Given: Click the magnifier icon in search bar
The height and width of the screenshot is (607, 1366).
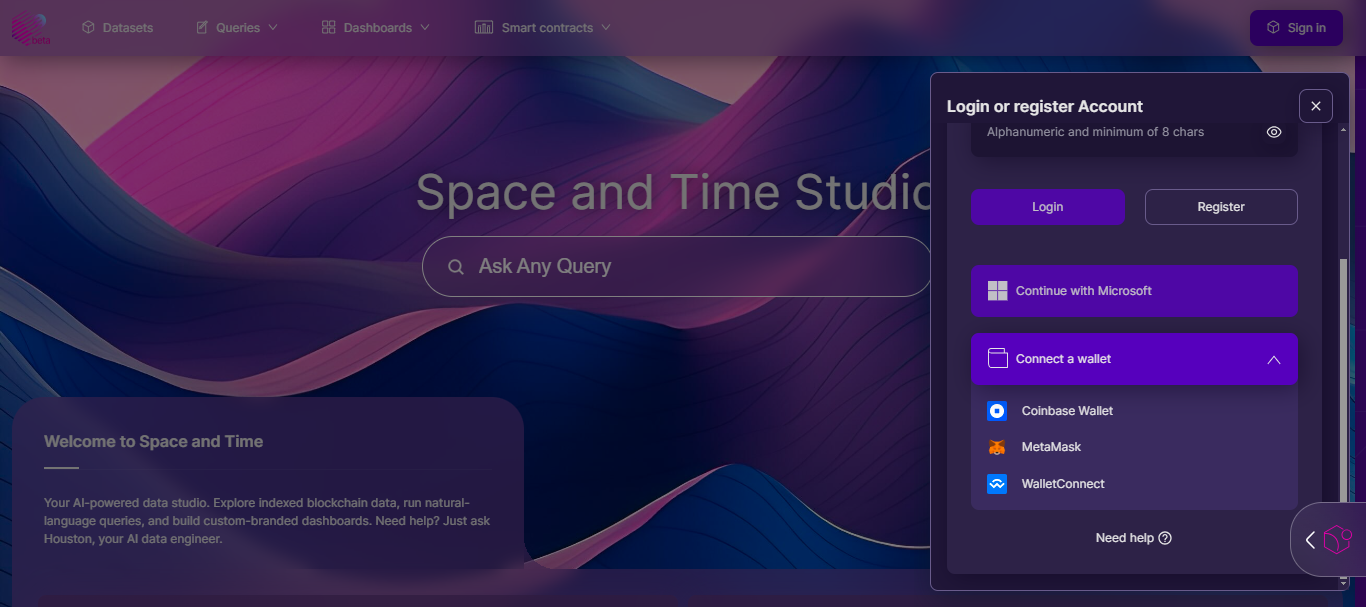Looking at the screenshot, I should (x=456, y=267).
